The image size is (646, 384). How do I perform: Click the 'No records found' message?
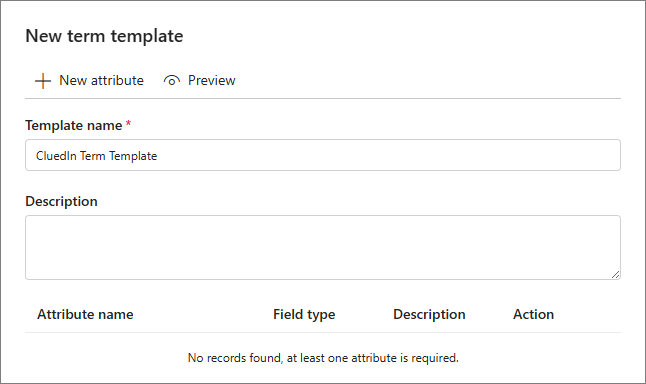tap(323, 358)
